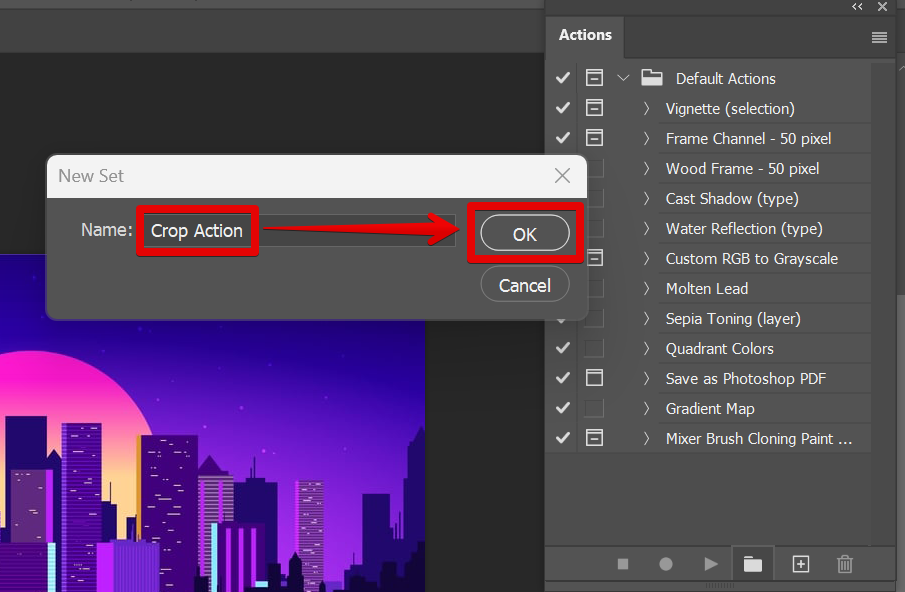Close the Actions panel with X icon
Screen dimensions: 905x592
[882, 7]
